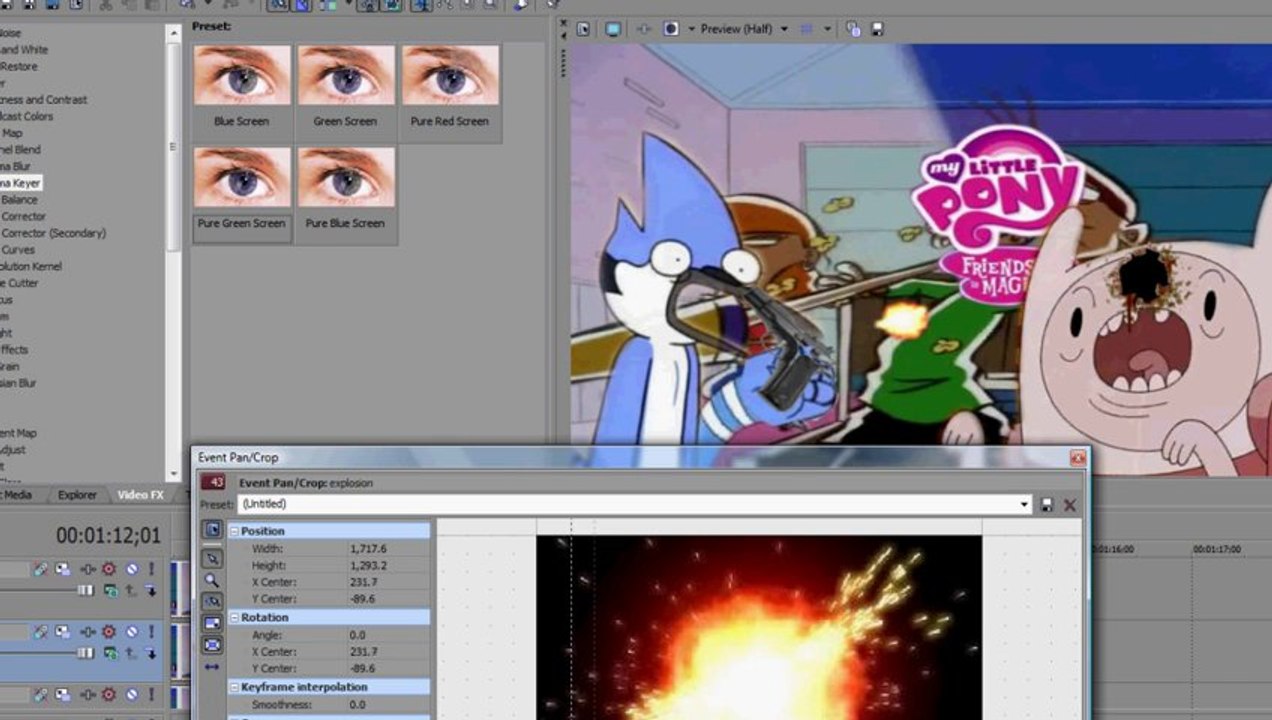Save the Pan/Crop preset
This screenshot has height=720, width=1272.
pyautogui.click(x=1047, y=505)
